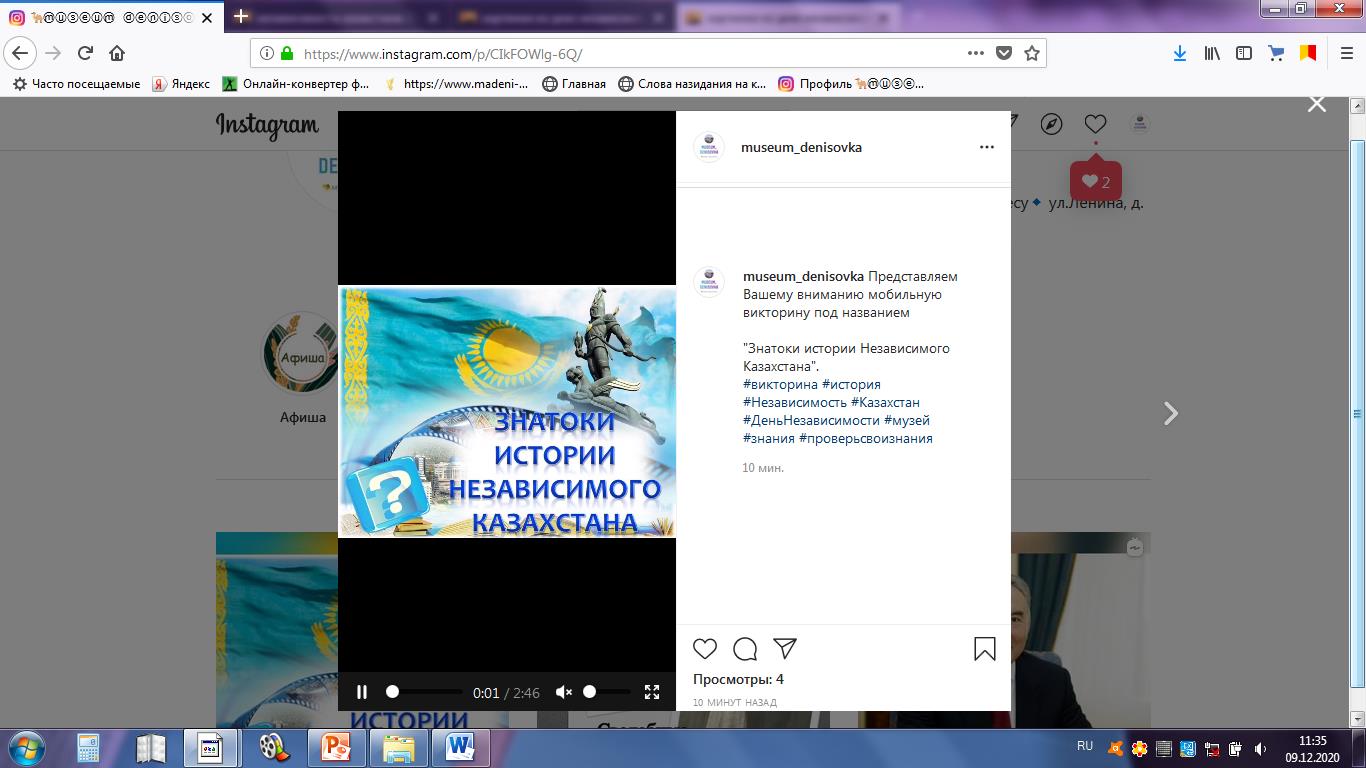Click the shopping cart extension icon

[1276, 53]
